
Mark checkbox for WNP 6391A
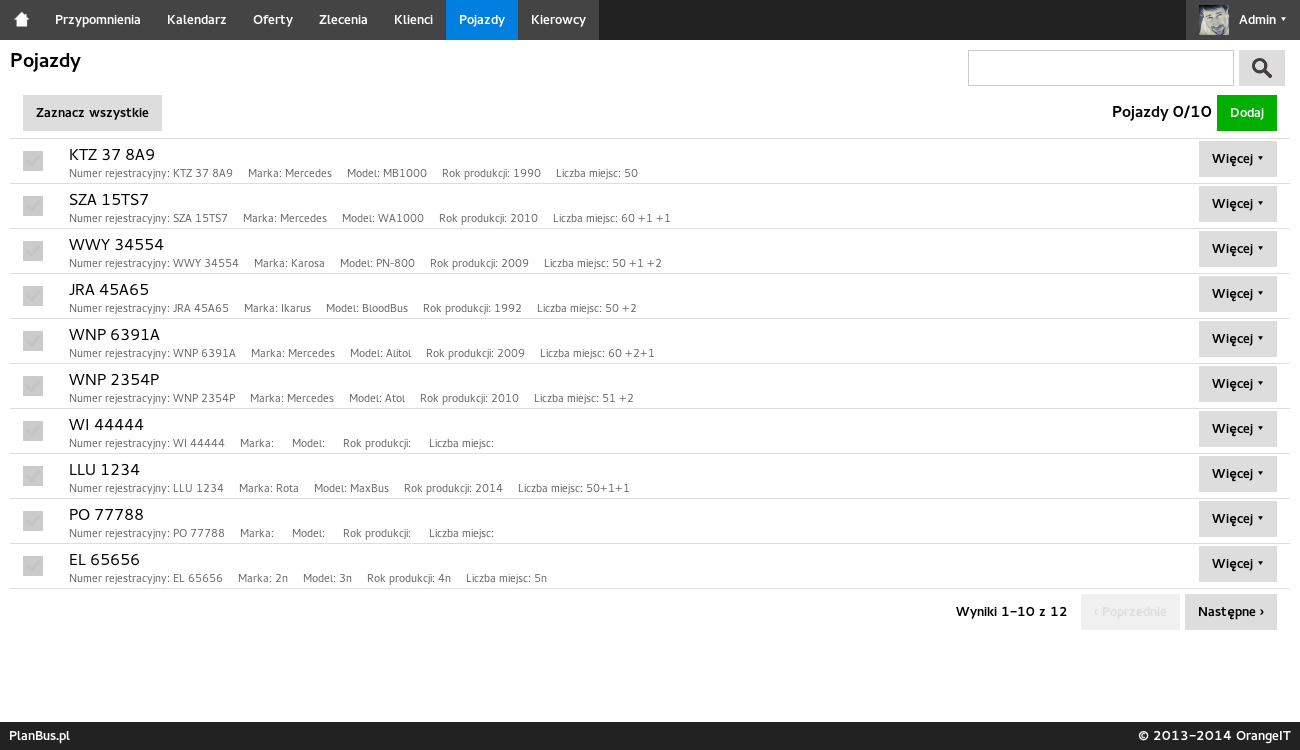pyautogui.click(x=33, y=341)
